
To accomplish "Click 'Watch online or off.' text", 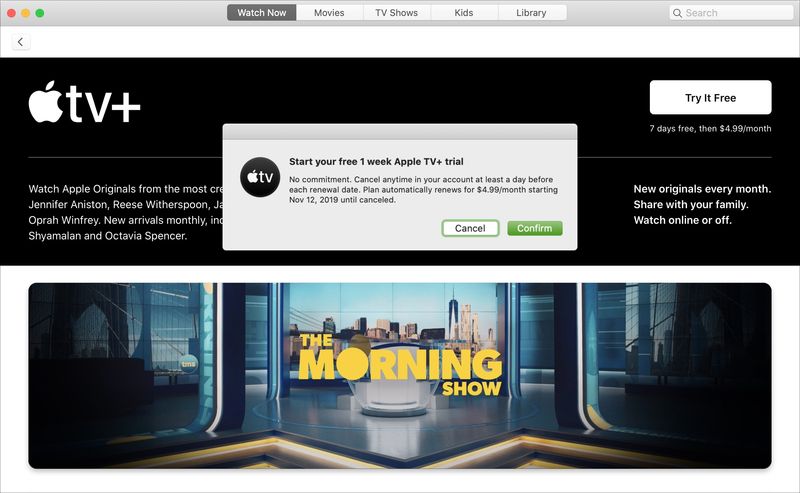I will pyautogui.click(x=682, y=220).
